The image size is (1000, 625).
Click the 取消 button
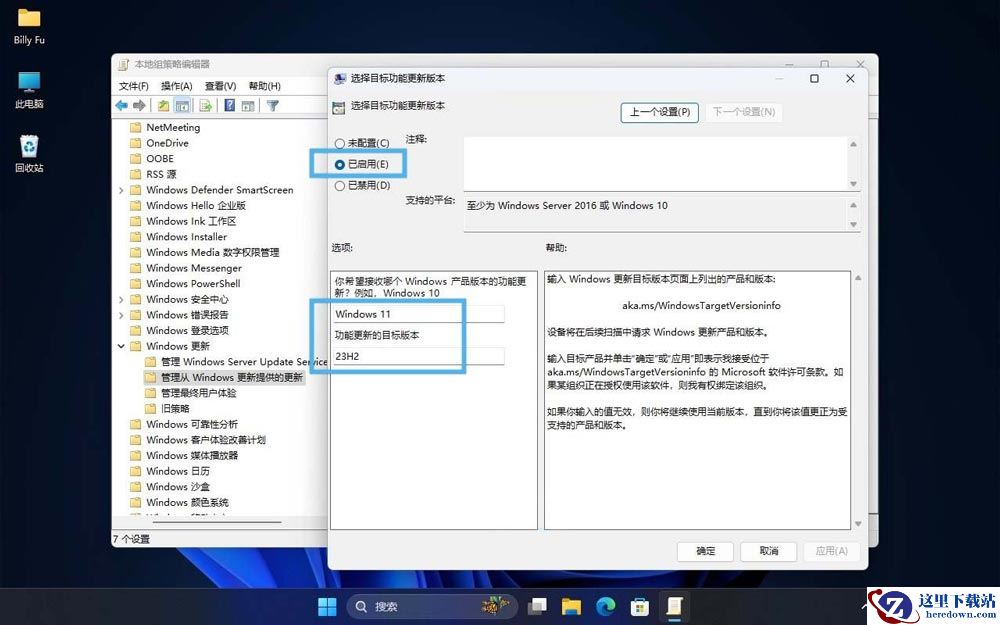click(x=769, y=551)
